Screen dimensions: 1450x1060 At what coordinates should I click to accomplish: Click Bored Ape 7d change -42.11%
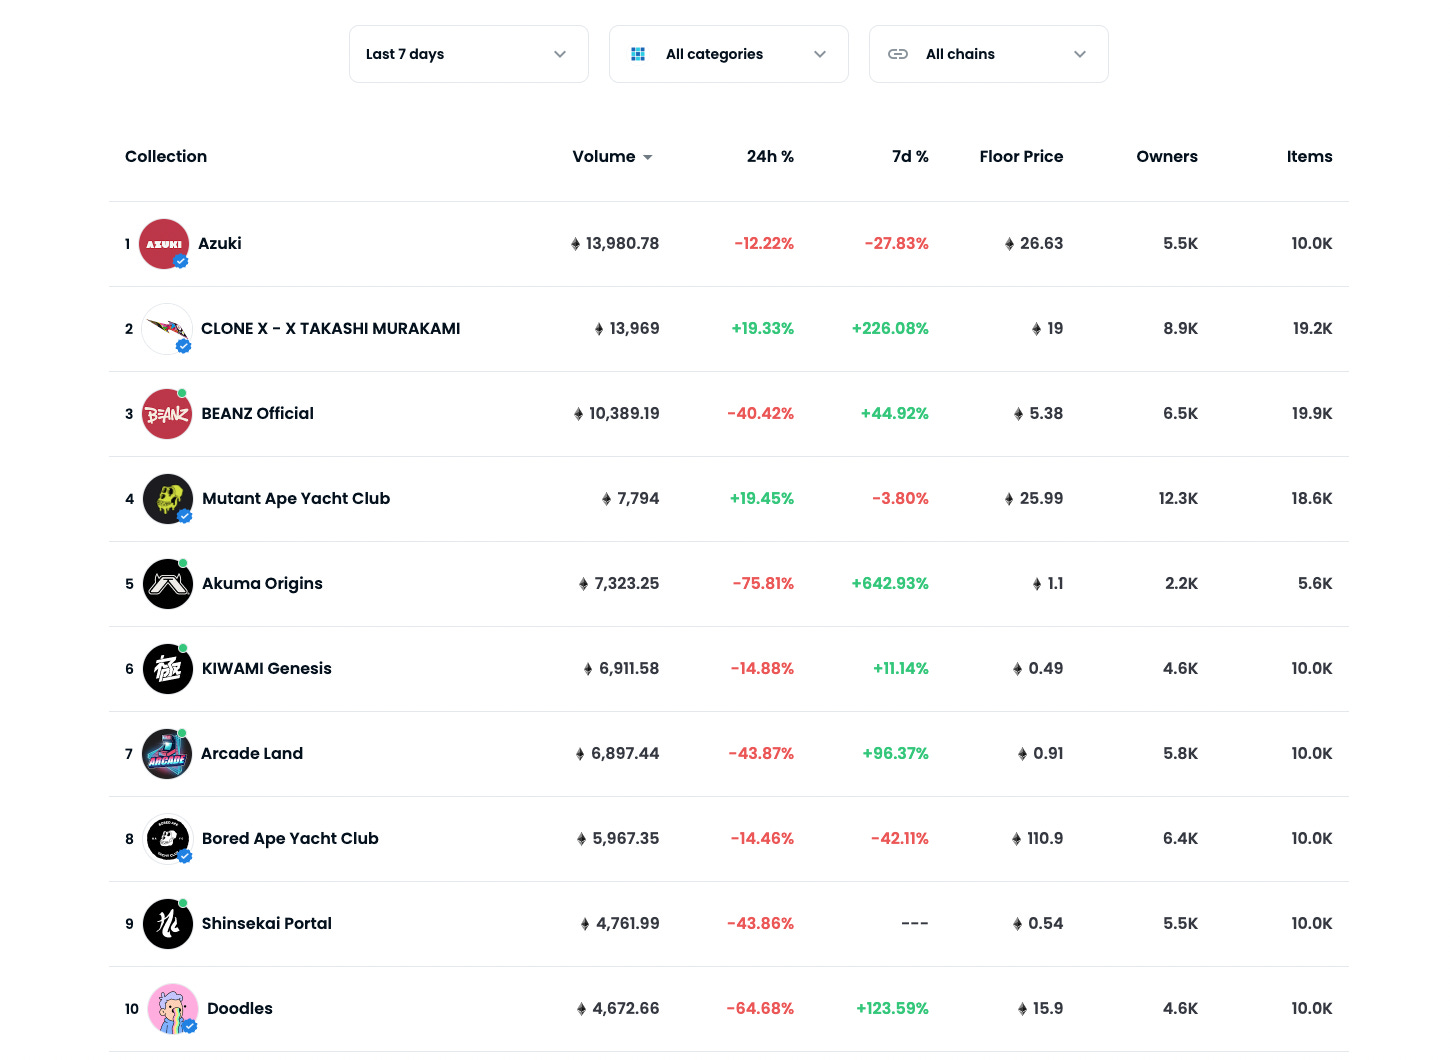900,839
